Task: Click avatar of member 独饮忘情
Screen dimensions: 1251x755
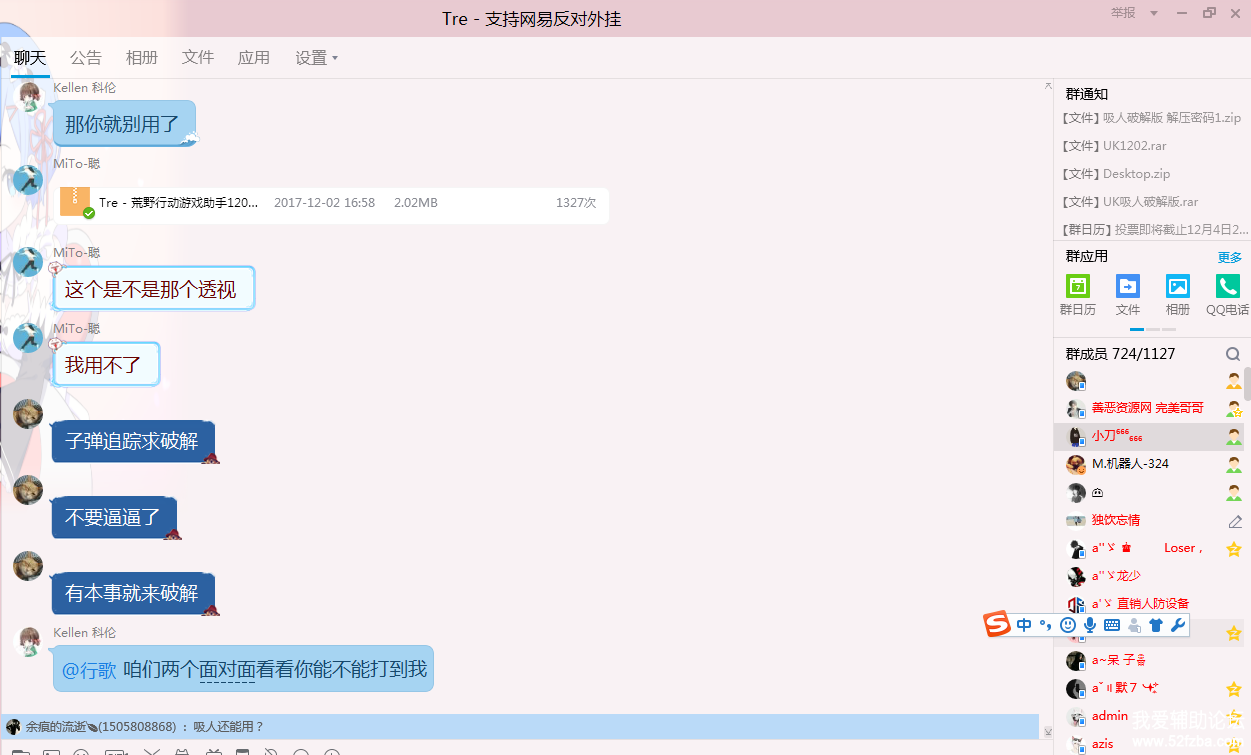Action: [1076, 521]
